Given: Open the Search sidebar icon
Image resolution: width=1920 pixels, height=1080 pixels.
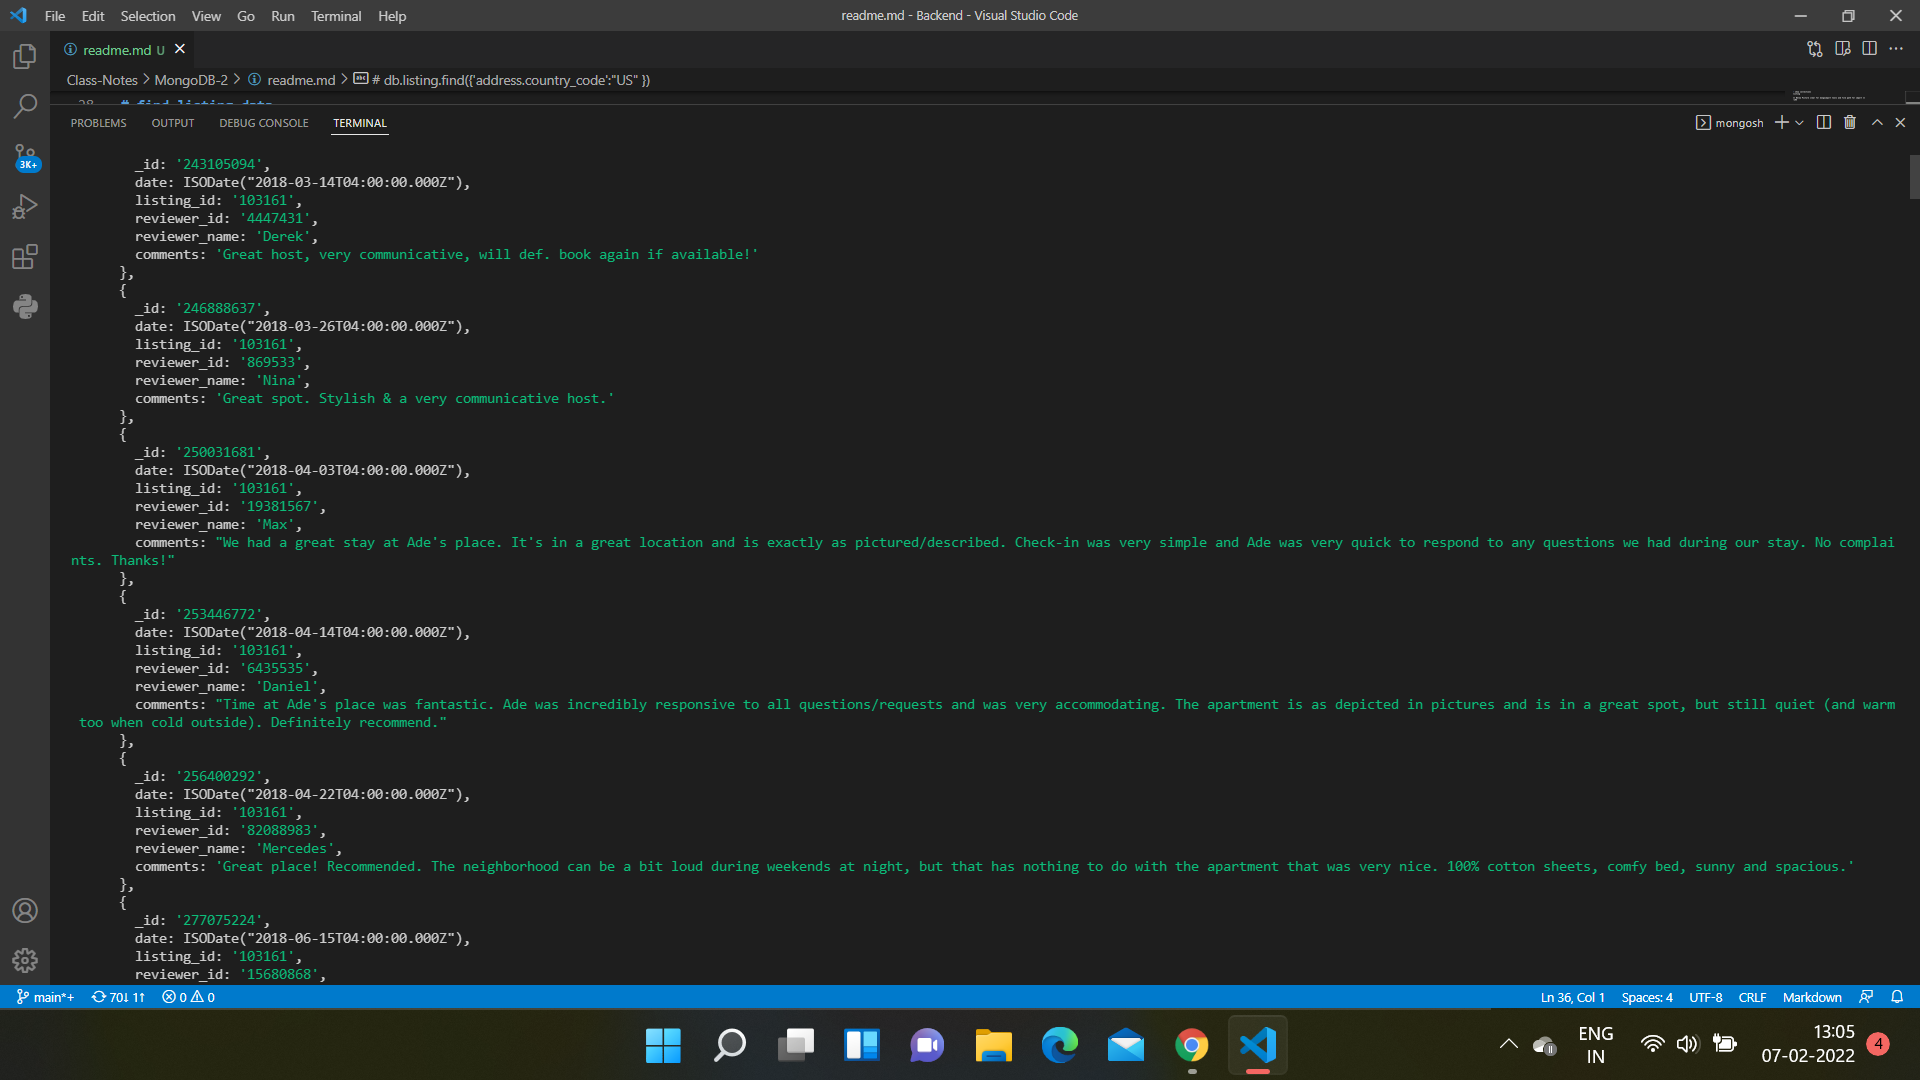Looking at the screenshot, I should pos(24,106).
